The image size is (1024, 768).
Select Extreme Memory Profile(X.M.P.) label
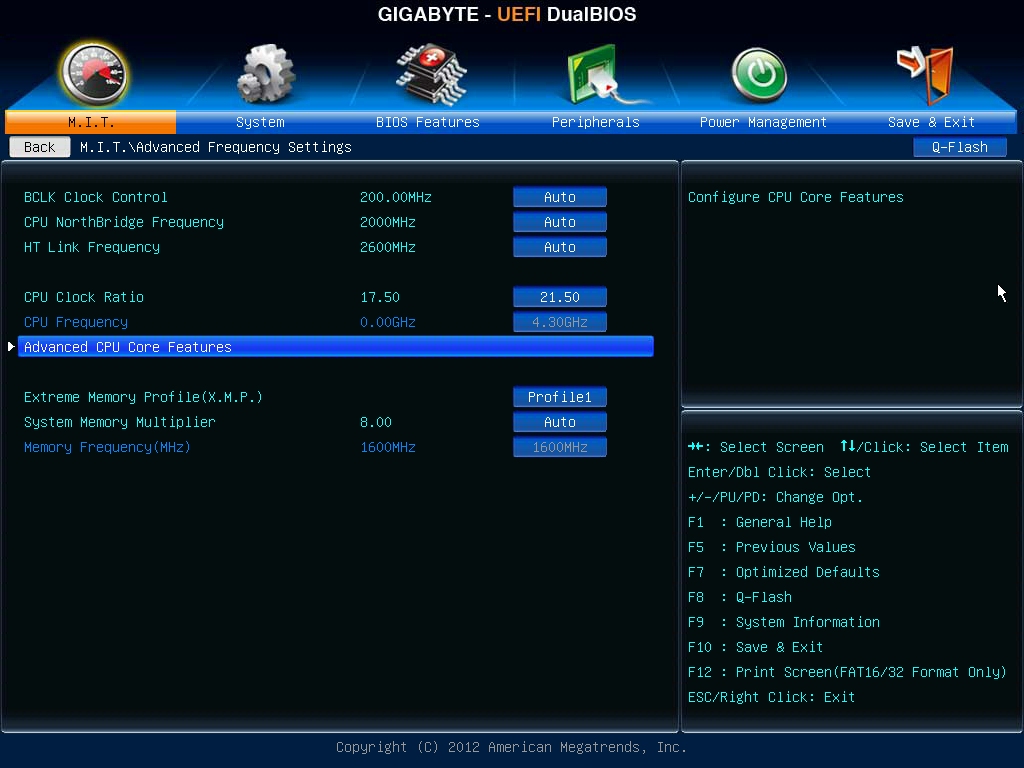[143, 397]
